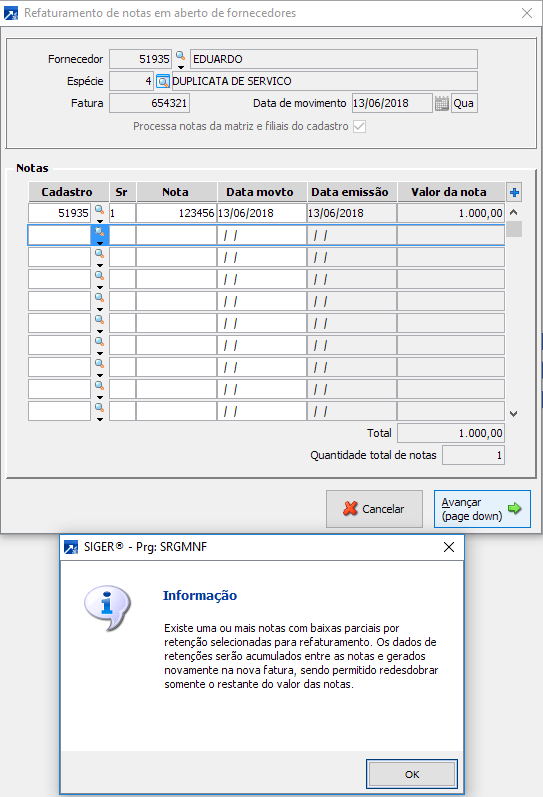Viewport: 543px width, 797px height.
Task: Click the highlighted magnifier in the second notes row
Action: [x=100, y=232]
